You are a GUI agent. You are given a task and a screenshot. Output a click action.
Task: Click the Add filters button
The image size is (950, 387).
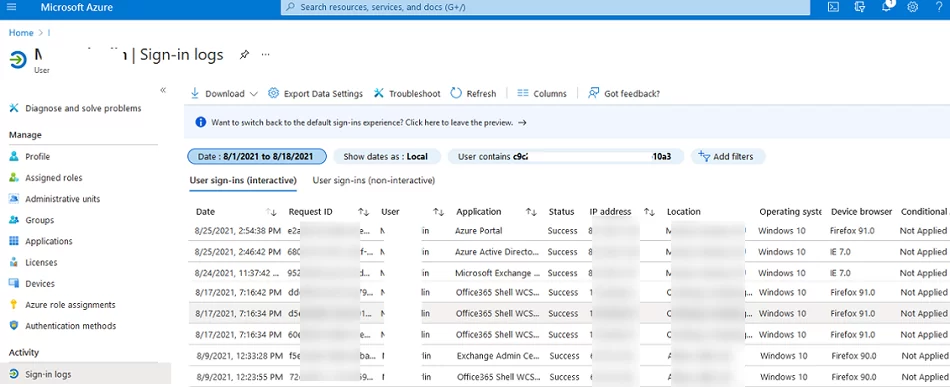(728, 156)
